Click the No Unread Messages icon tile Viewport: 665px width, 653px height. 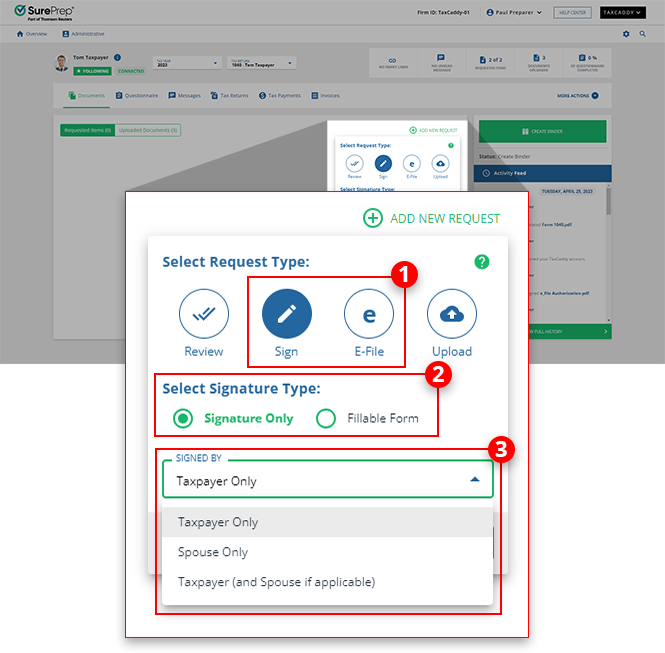(441, 63)
